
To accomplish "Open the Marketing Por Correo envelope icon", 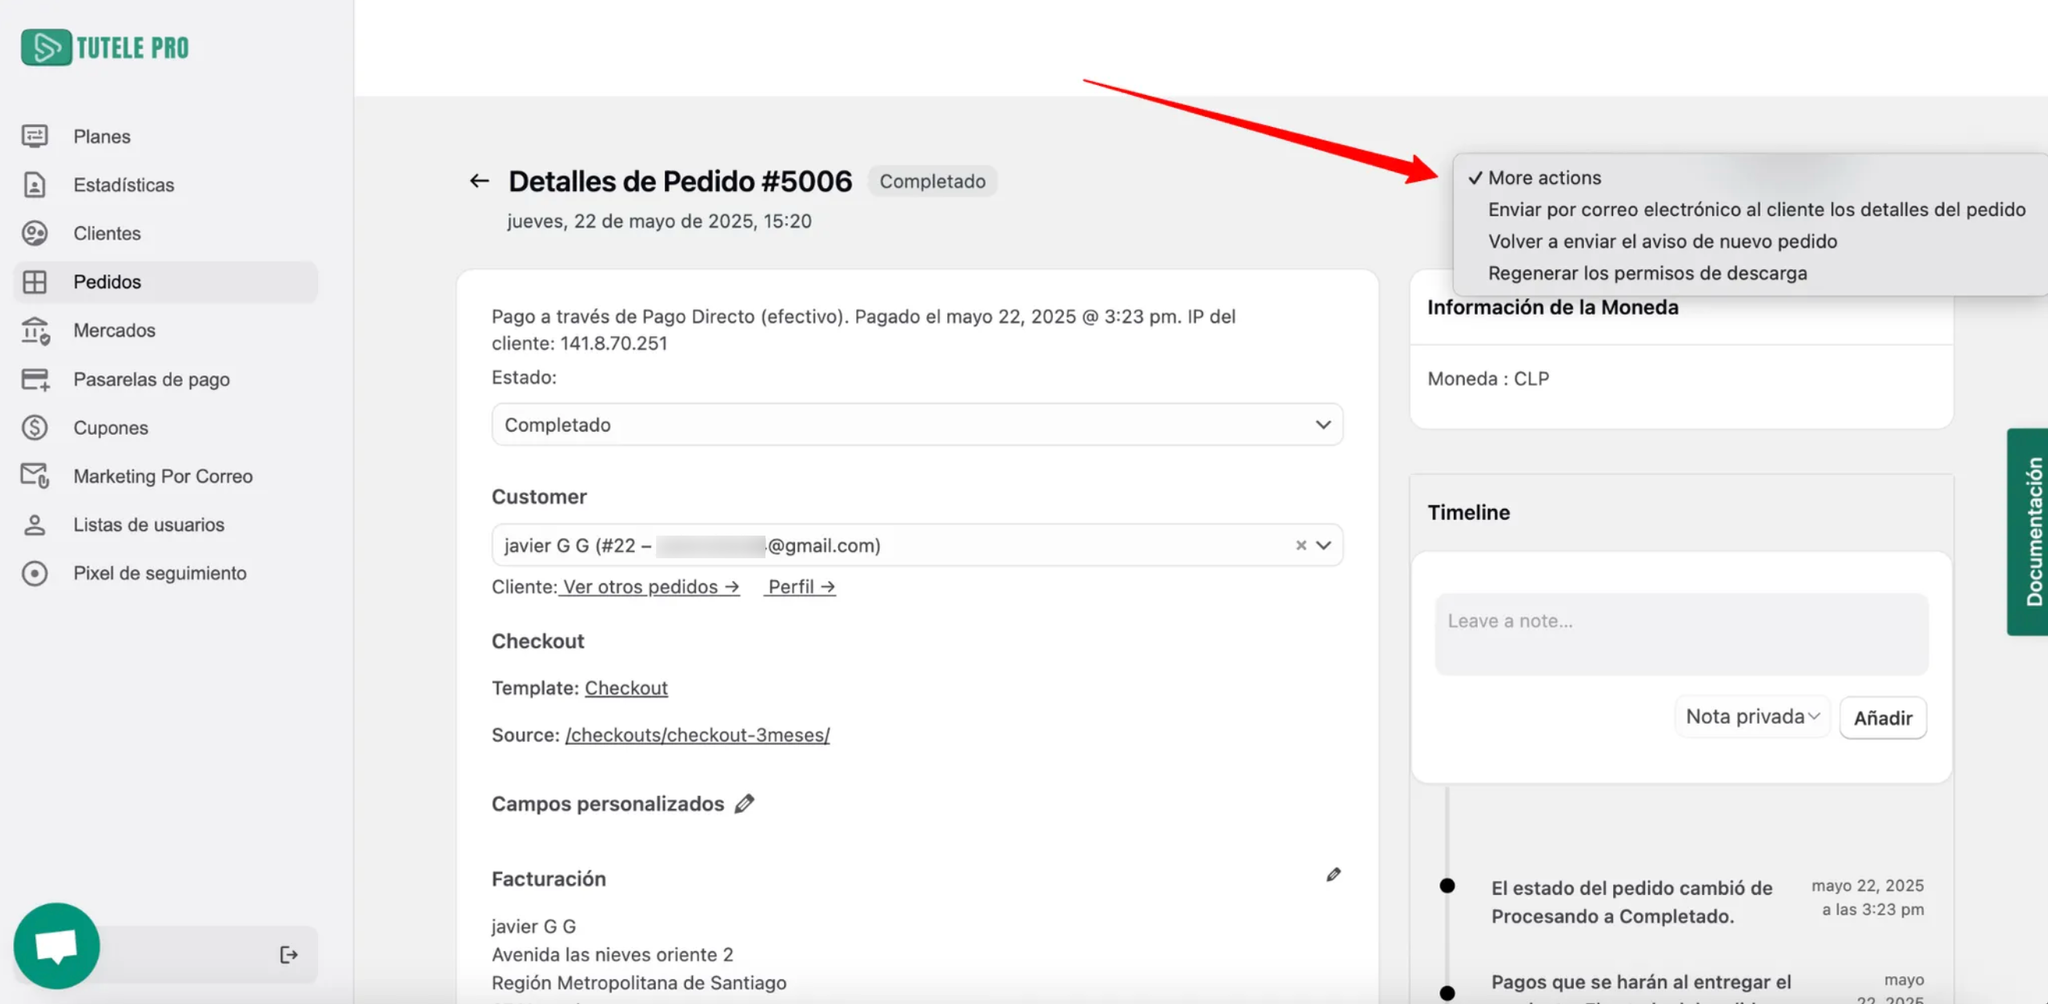I will point(35,476).
